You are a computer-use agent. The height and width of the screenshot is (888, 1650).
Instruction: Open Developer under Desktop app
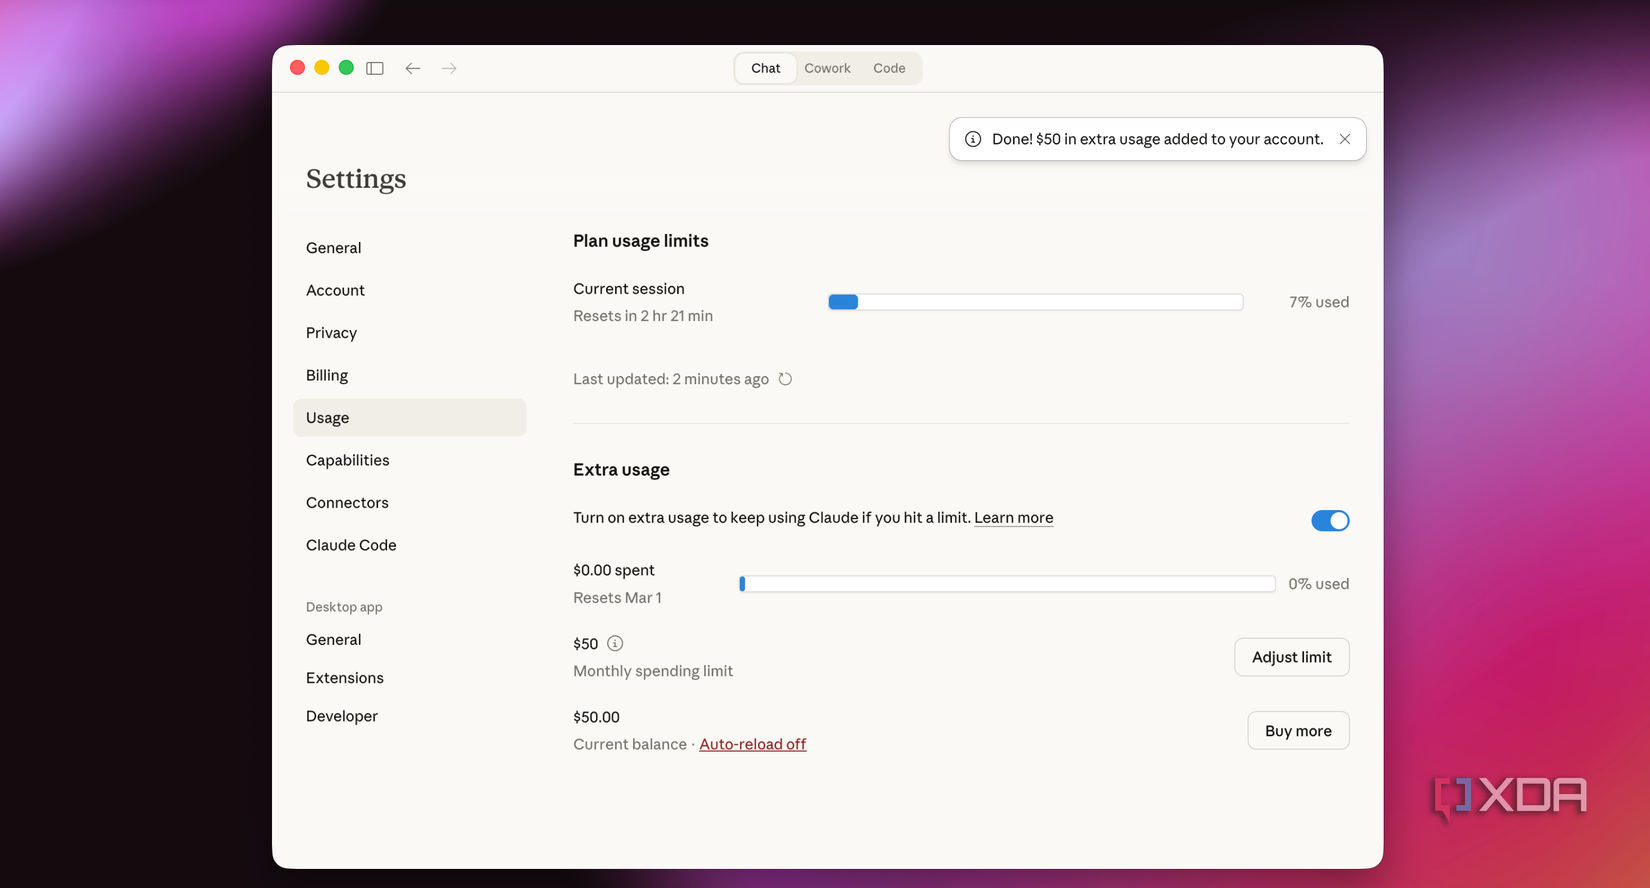342,716
